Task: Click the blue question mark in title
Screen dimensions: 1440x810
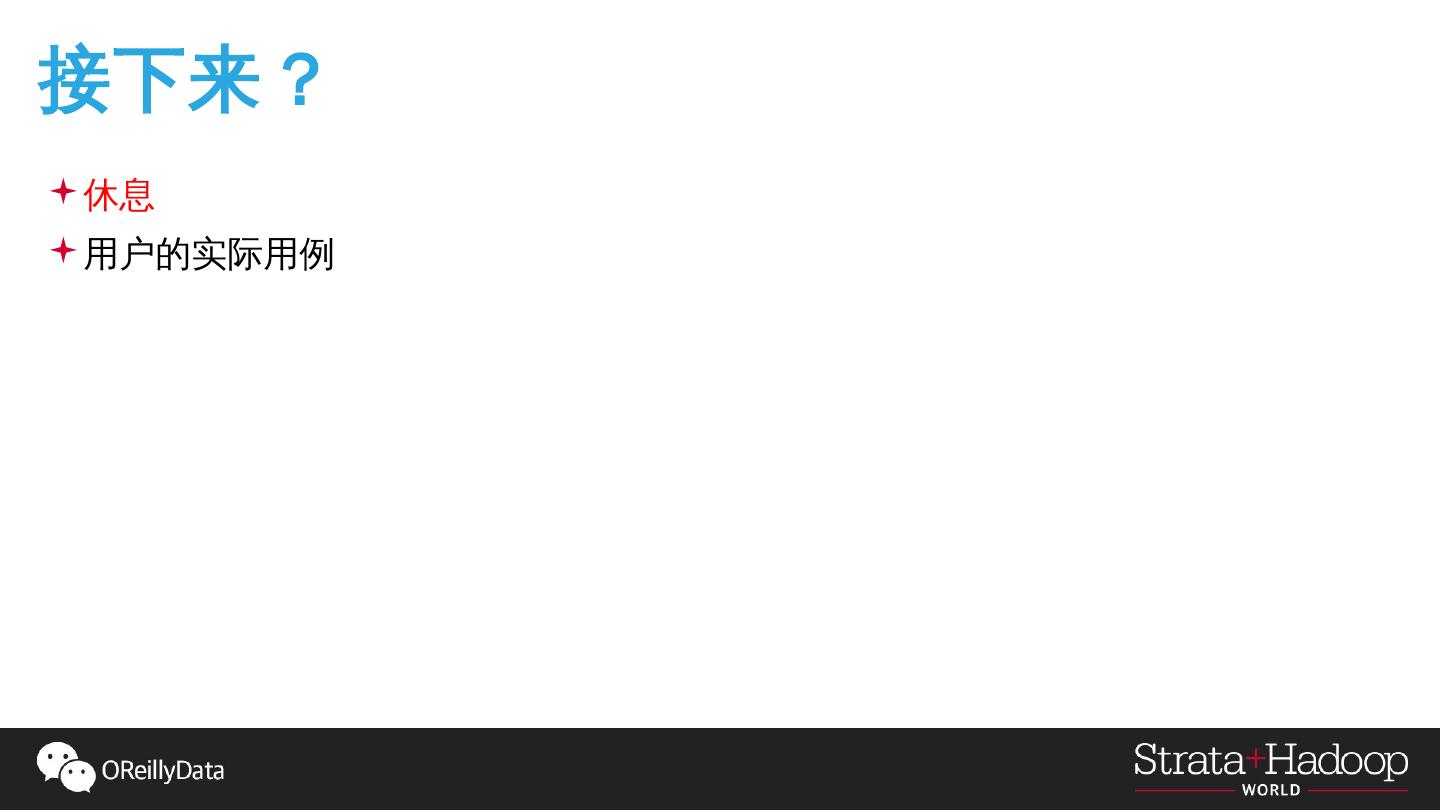Action: tap(301, 80)
